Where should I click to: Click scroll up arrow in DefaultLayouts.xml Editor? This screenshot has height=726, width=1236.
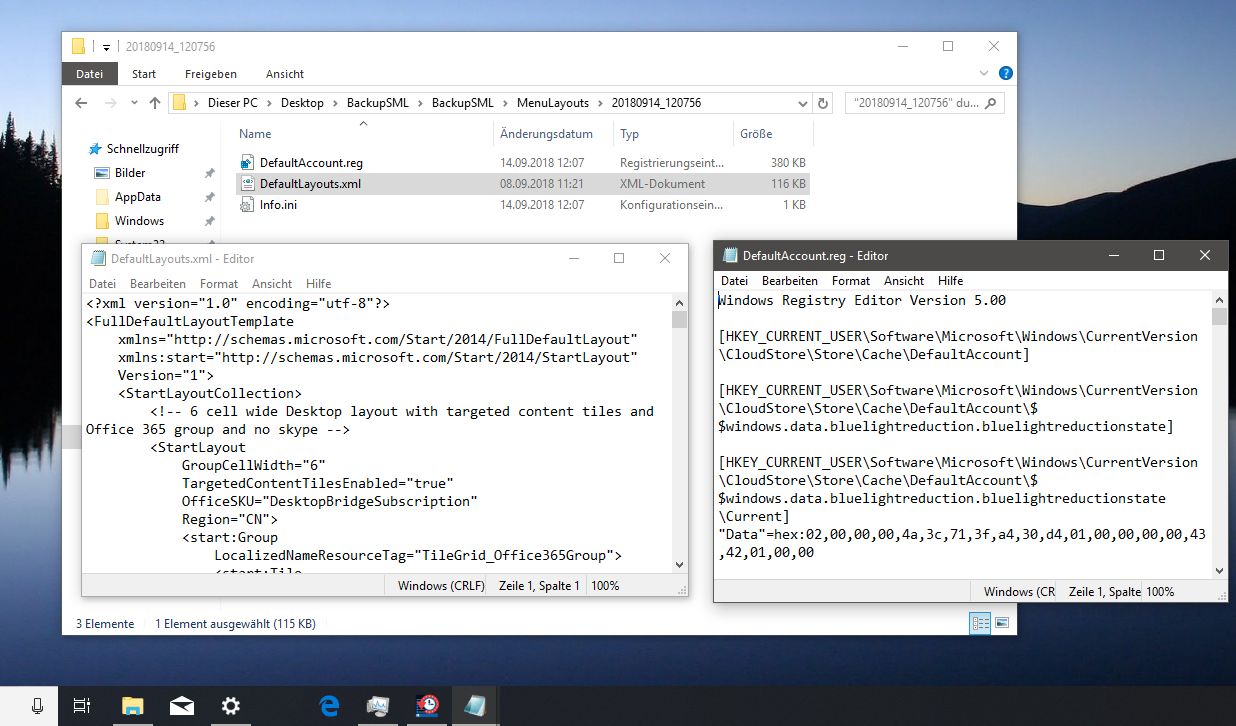pos(680,302)
